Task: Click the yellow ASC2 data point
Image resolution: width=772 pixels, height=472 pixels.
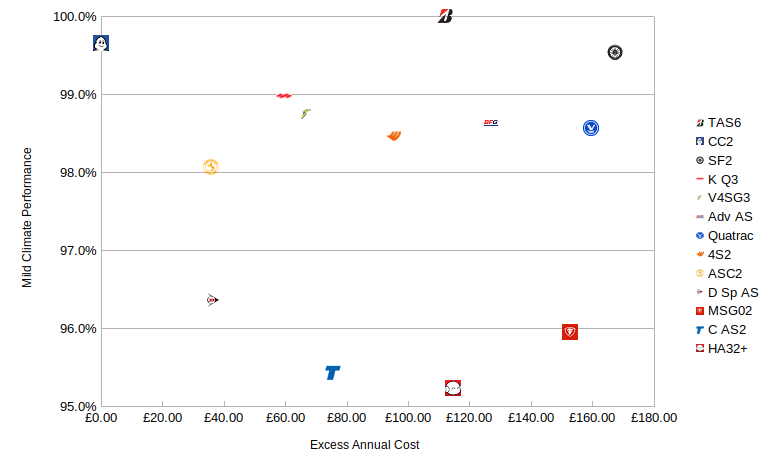Action: click(x=211, y=167)
